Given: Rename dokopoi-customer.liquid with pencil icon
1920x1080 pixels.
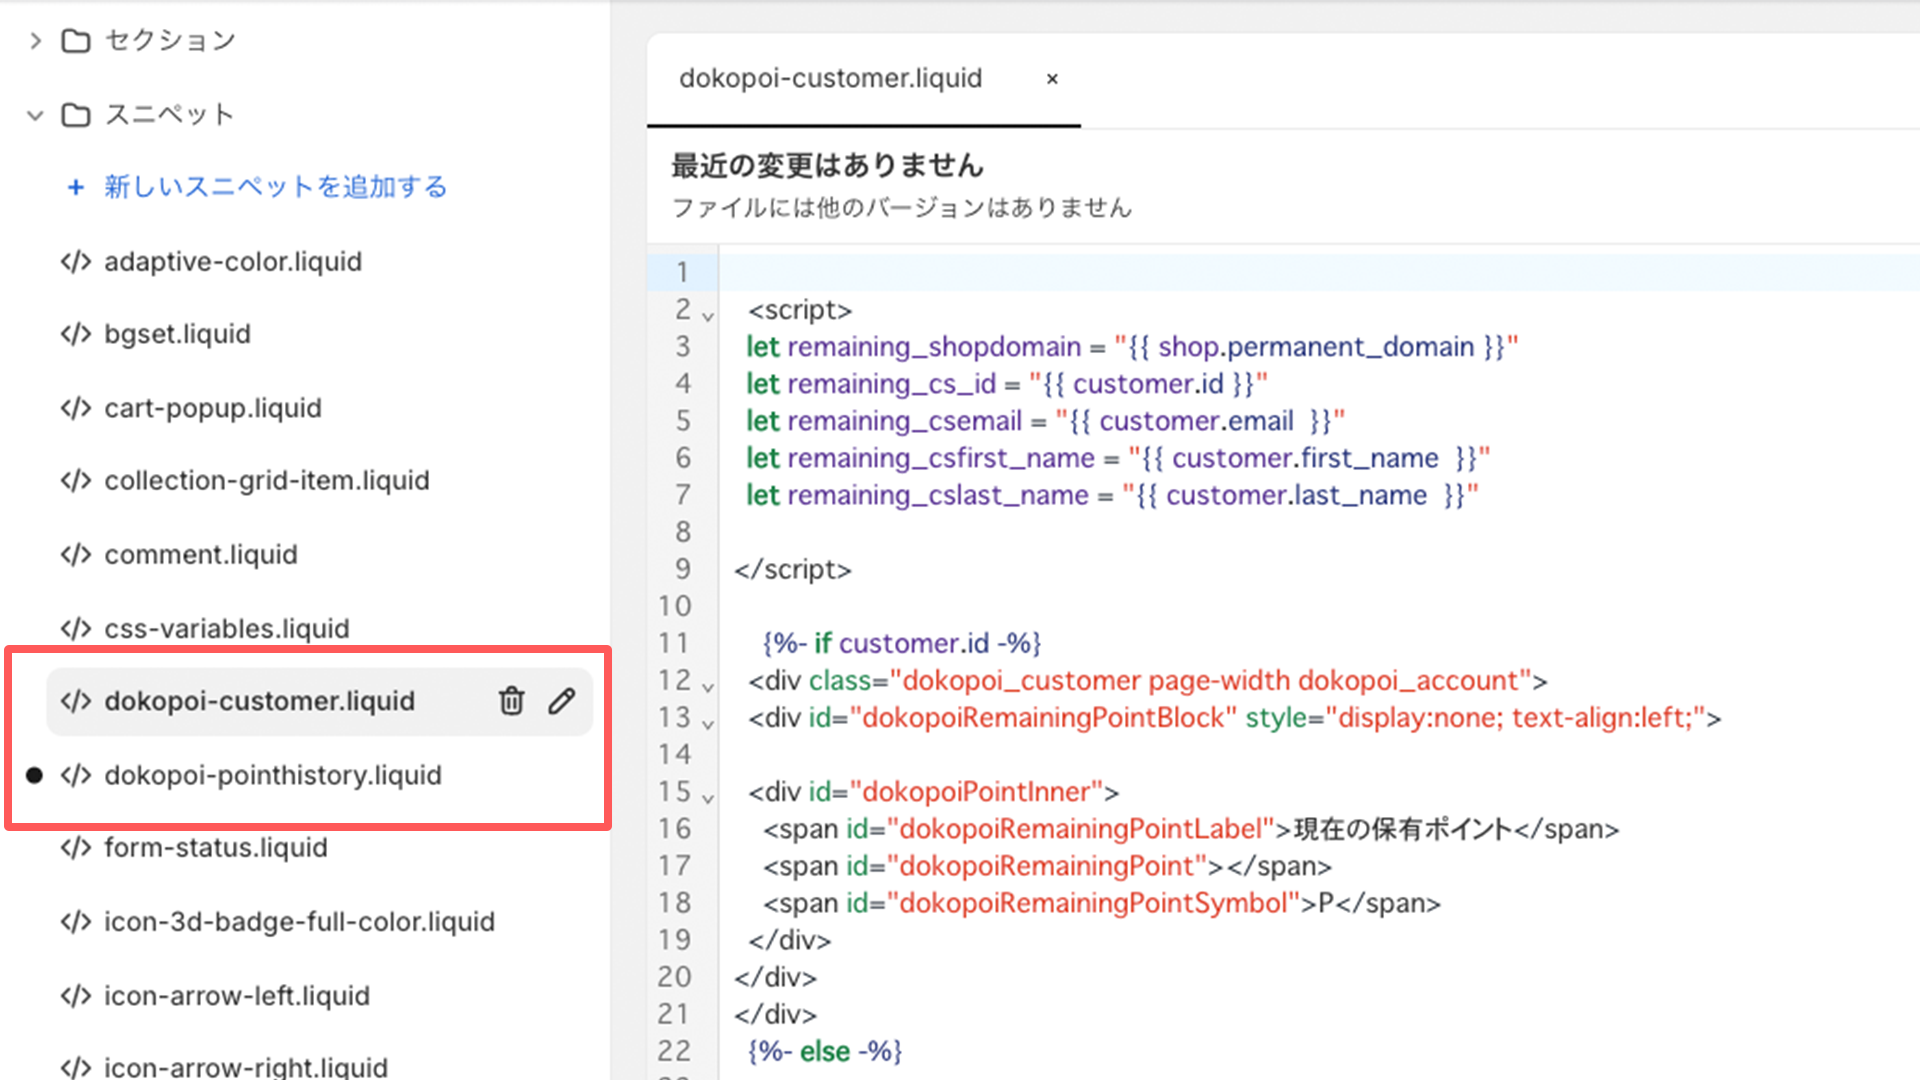Looking at the screenshot, I should pyautogui.click(x=562, y=701).
